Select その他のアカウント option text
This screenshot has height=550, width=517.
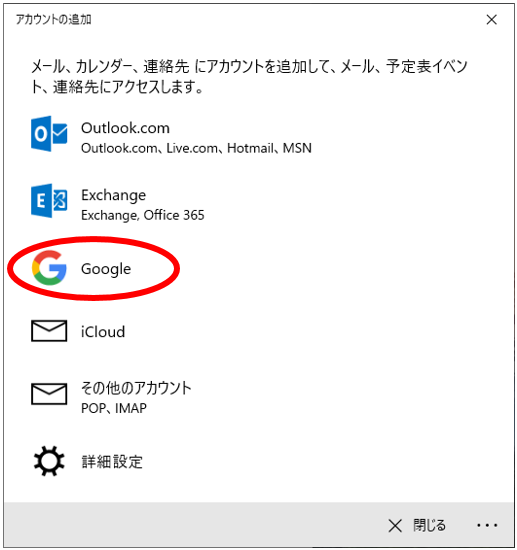136,388
